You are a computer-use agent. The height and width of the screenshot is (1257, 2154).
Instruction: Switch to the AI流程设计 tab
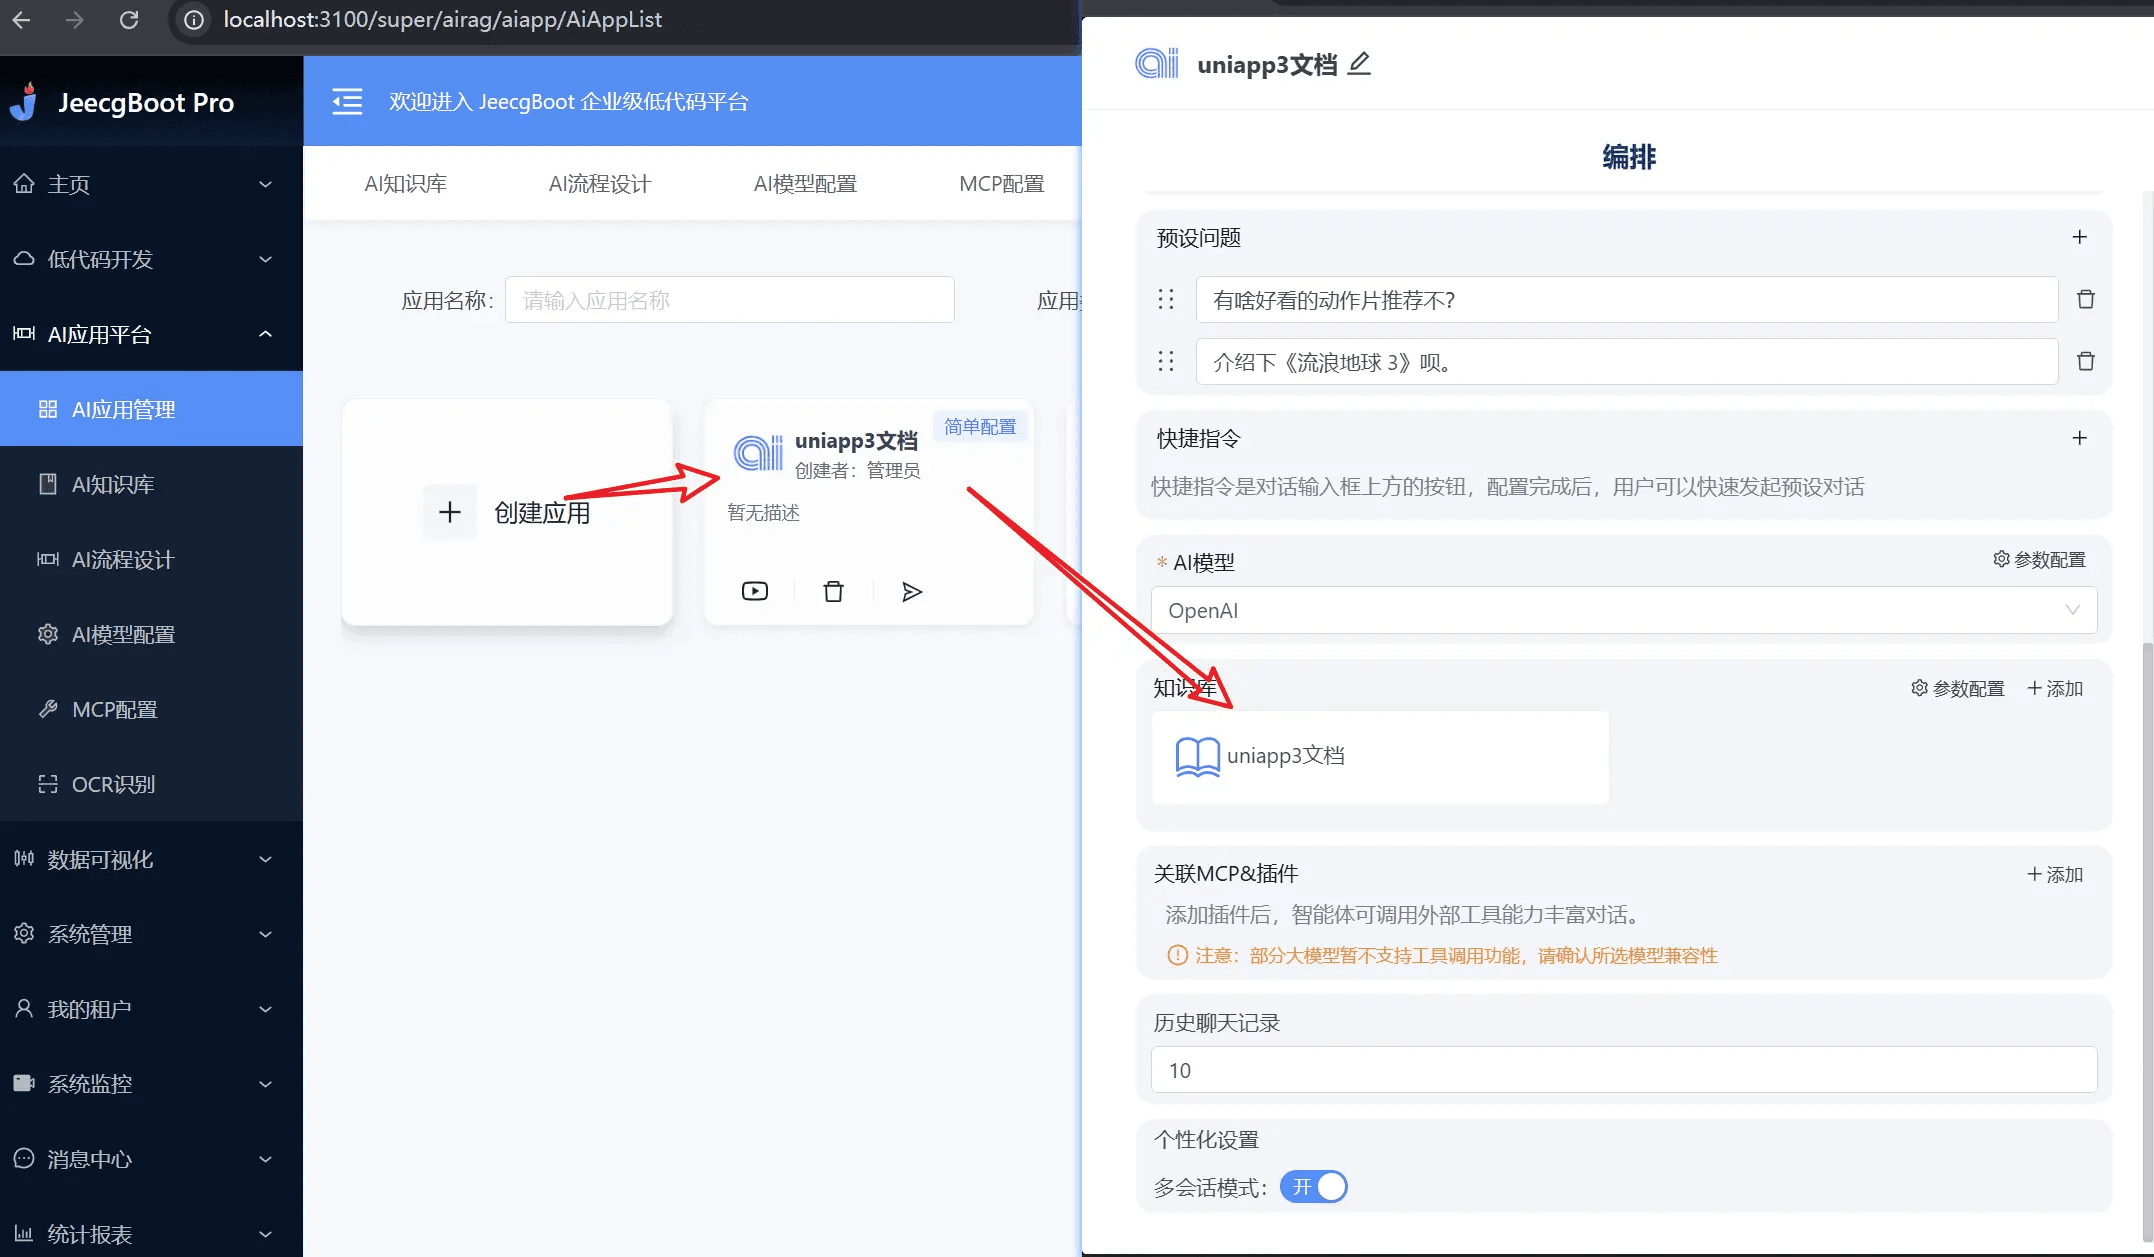[x=599, y=184]
